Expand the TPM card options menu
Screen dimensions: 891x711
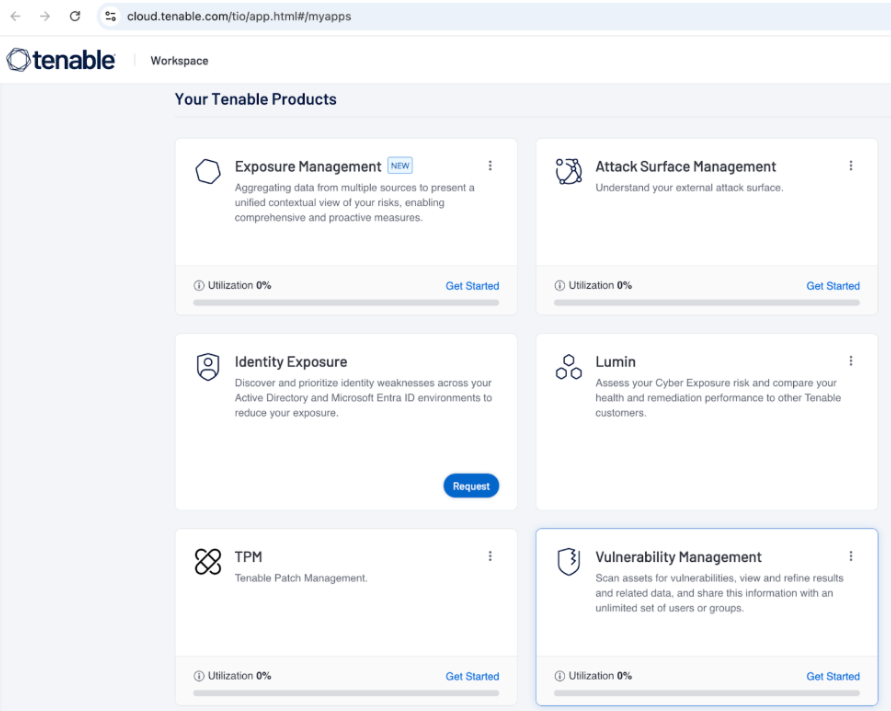coord(490,556)
